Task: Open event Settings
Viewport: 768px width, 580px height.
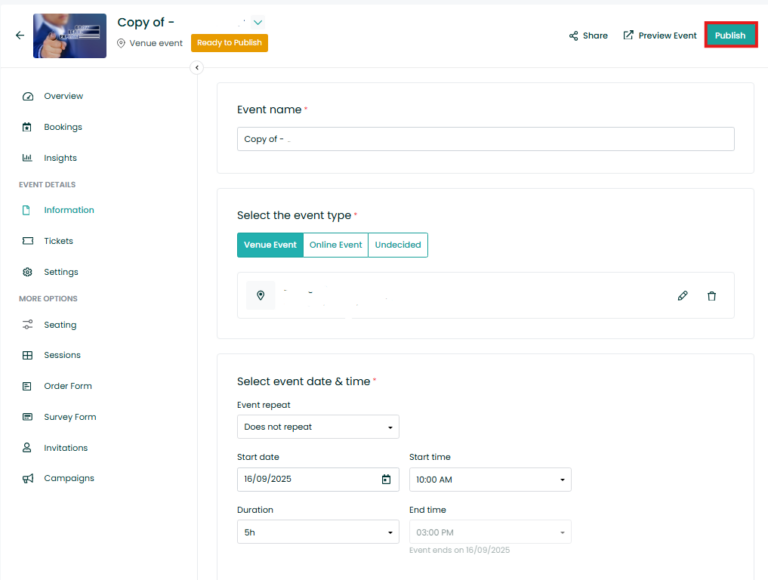Action: pyautogui.click(x=61, y=272)
